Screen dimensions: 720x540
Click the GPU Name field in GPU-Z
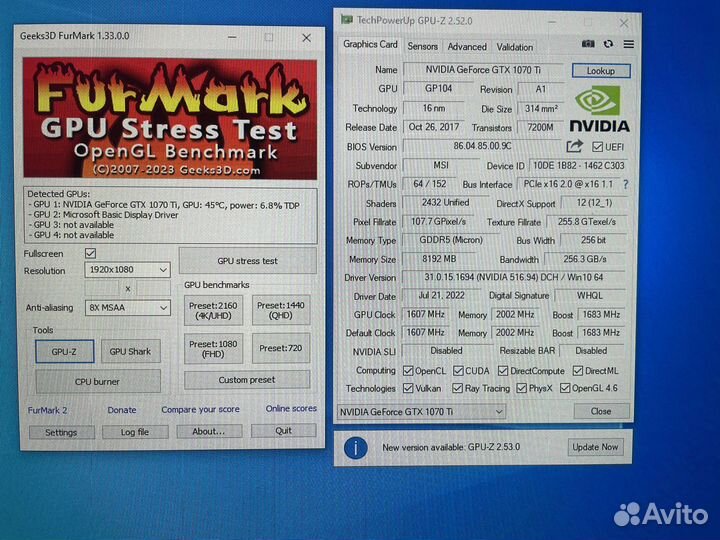(483, 70)
